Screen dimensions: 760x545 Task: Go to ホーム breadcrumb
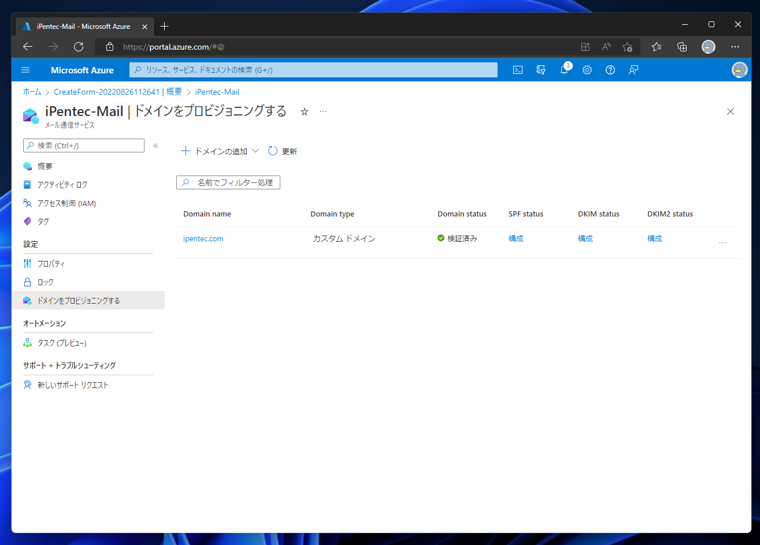[32, 92]
